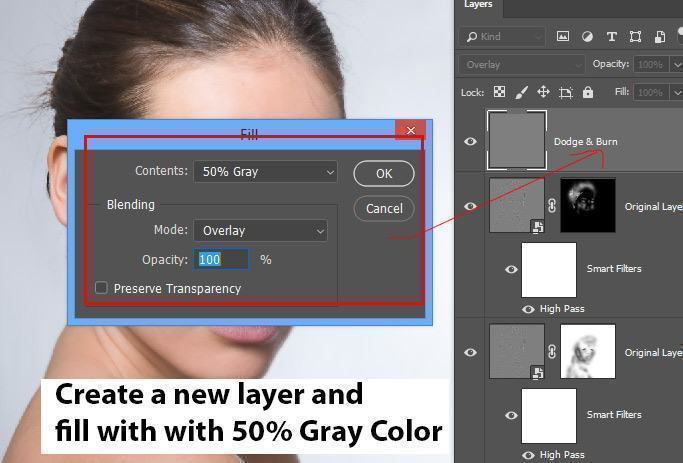Enable Preserve Transparency checkbox
The height and width of the screenshot is (463, 683).
pyautogui.click(x=101, y=287)
